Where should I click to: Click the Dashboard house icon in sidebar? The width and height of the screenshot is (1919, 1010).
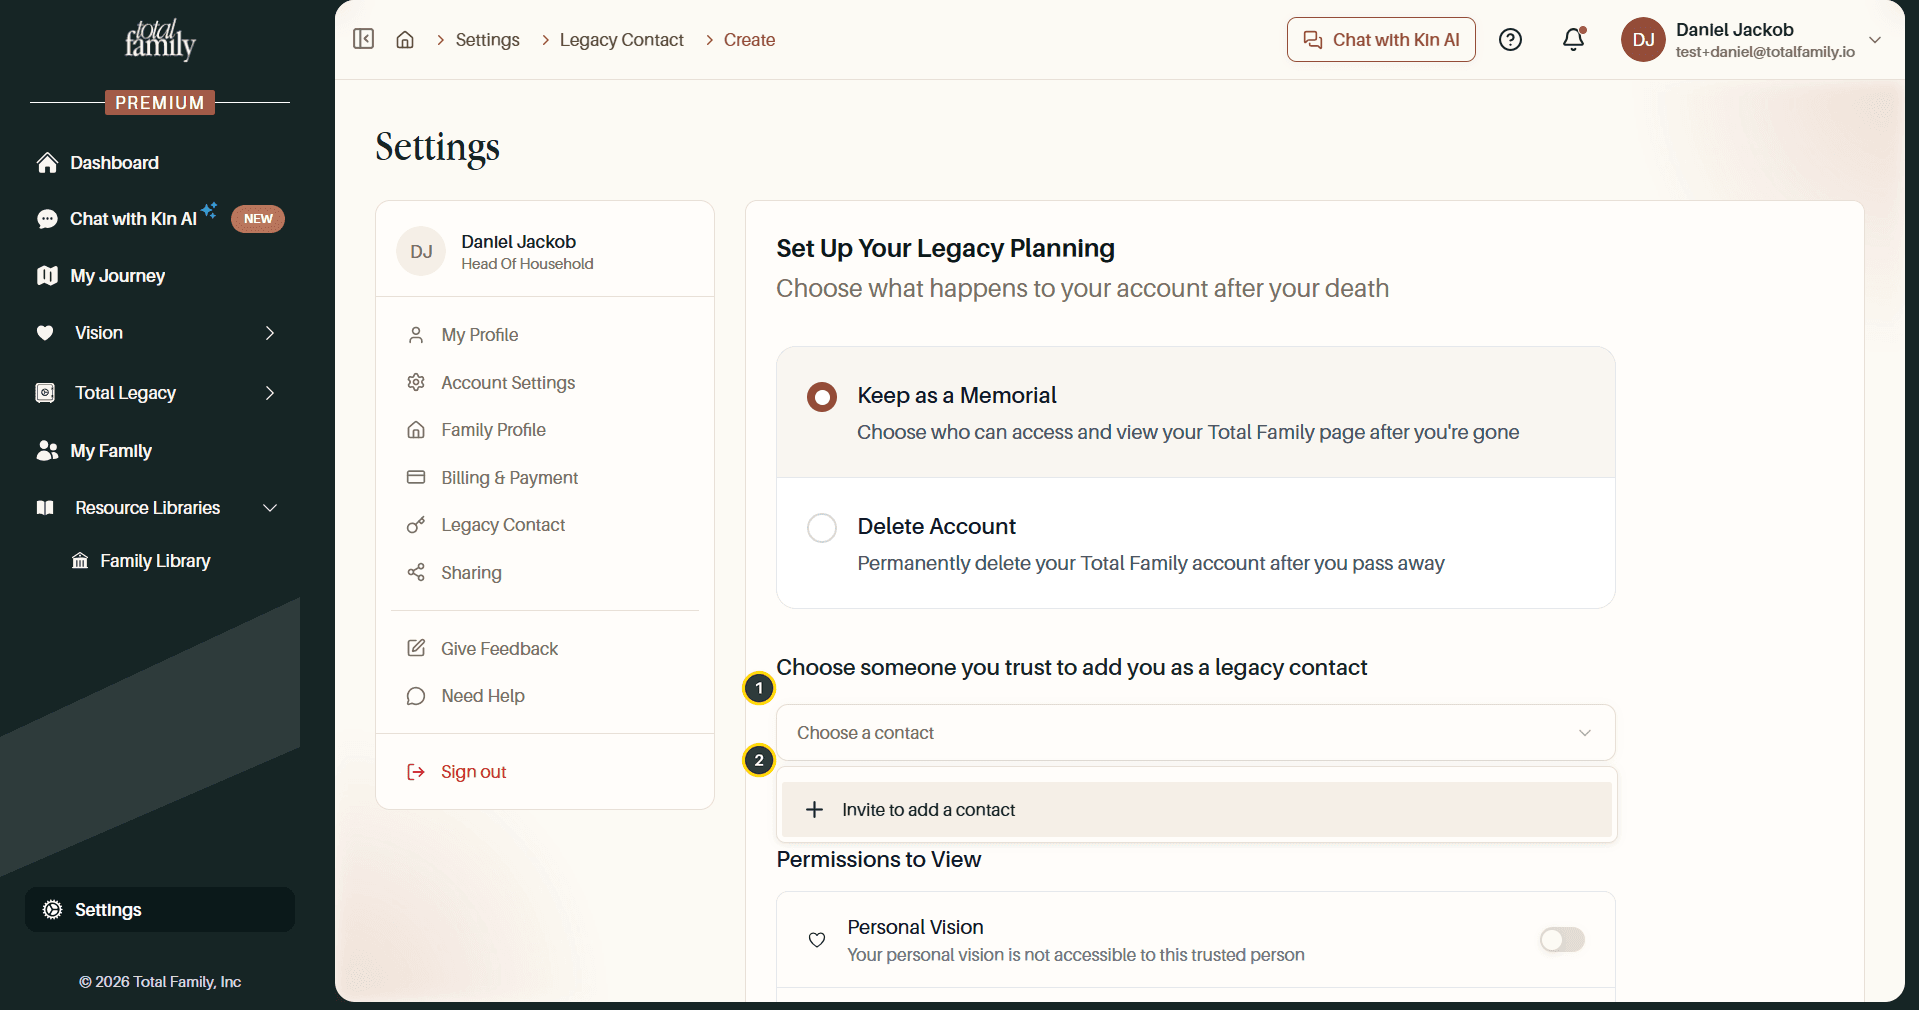click(47, 163)
